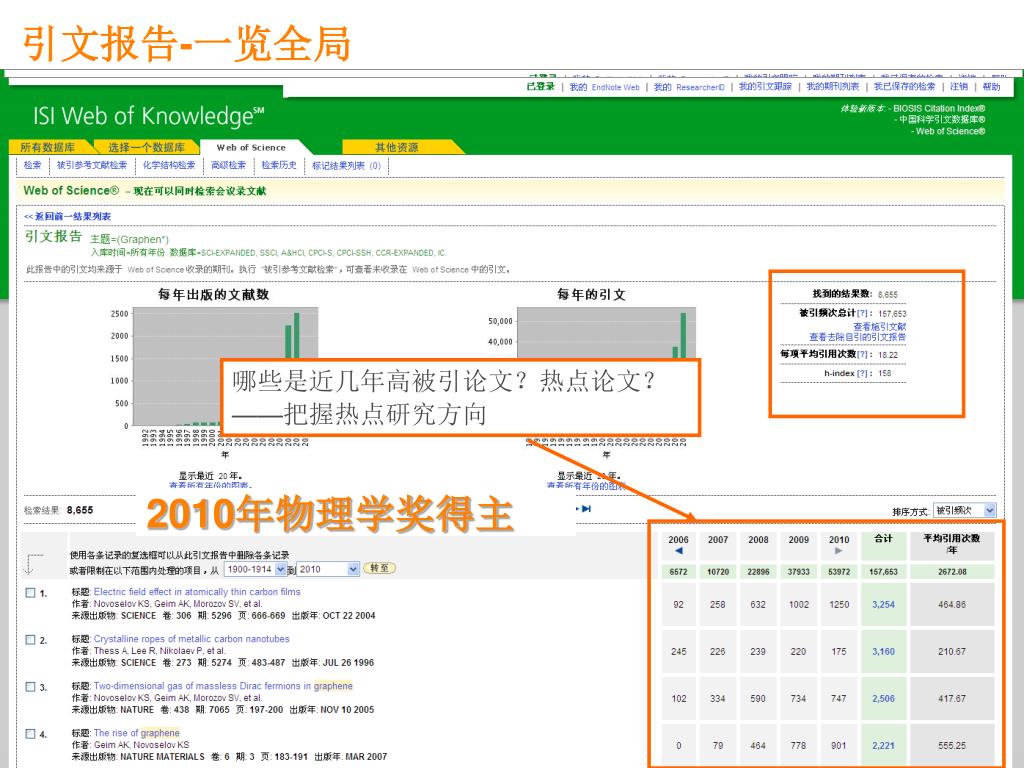Tick checkbox for record 4 The rise of graphene
The height and width of the screenshot is (768, 1024).
point(30,733)
